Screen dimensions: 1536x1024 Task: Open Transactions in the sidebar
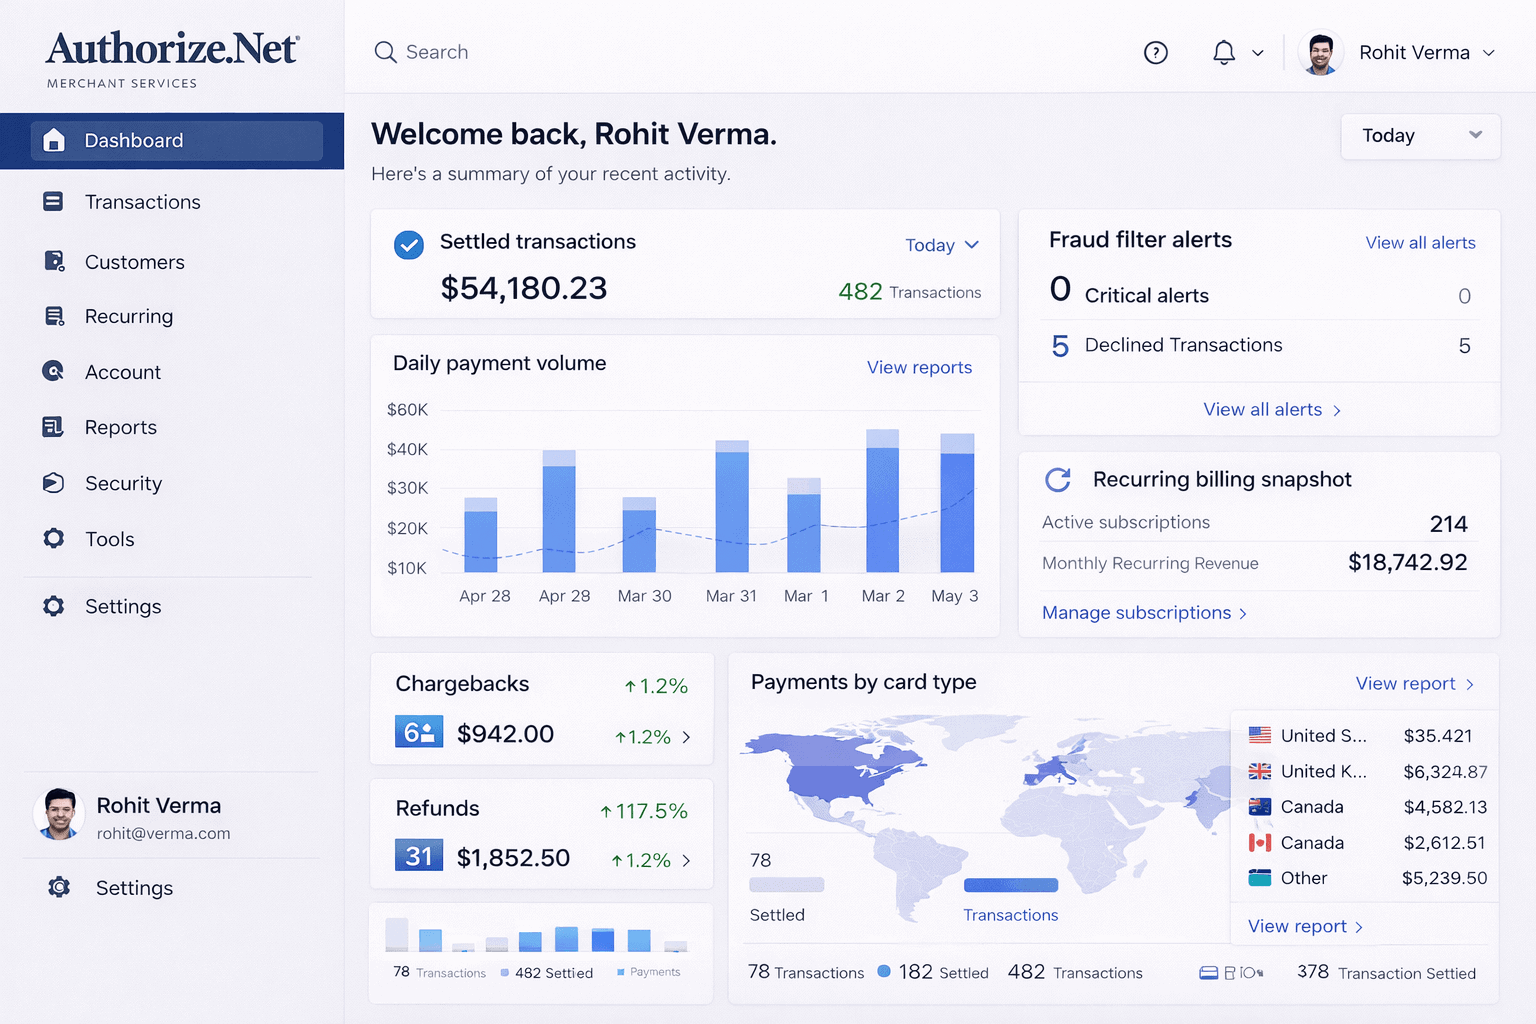142,202
